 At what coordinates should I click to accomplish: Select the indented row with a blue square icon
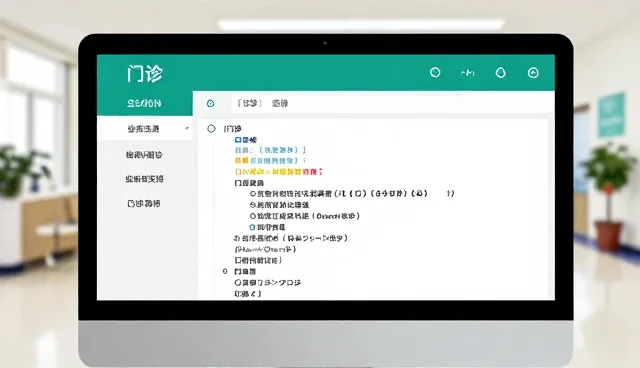point(267,227)
